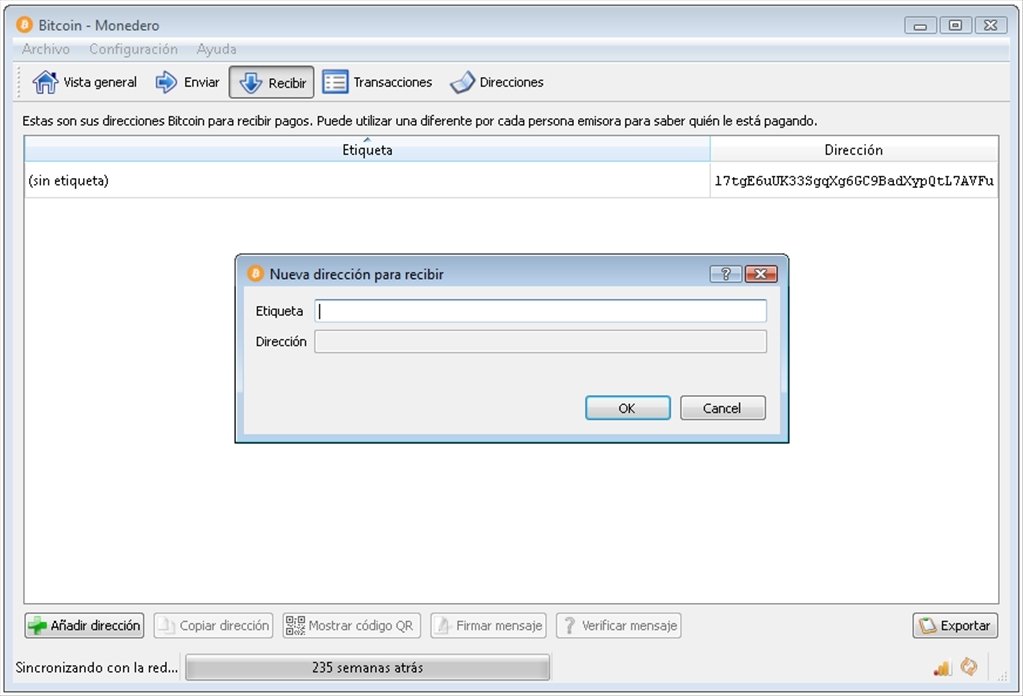This screenshot has height=696, width=1023.
Task: Sort the table by Dirección column header
Action: click(x=854, y=149)
